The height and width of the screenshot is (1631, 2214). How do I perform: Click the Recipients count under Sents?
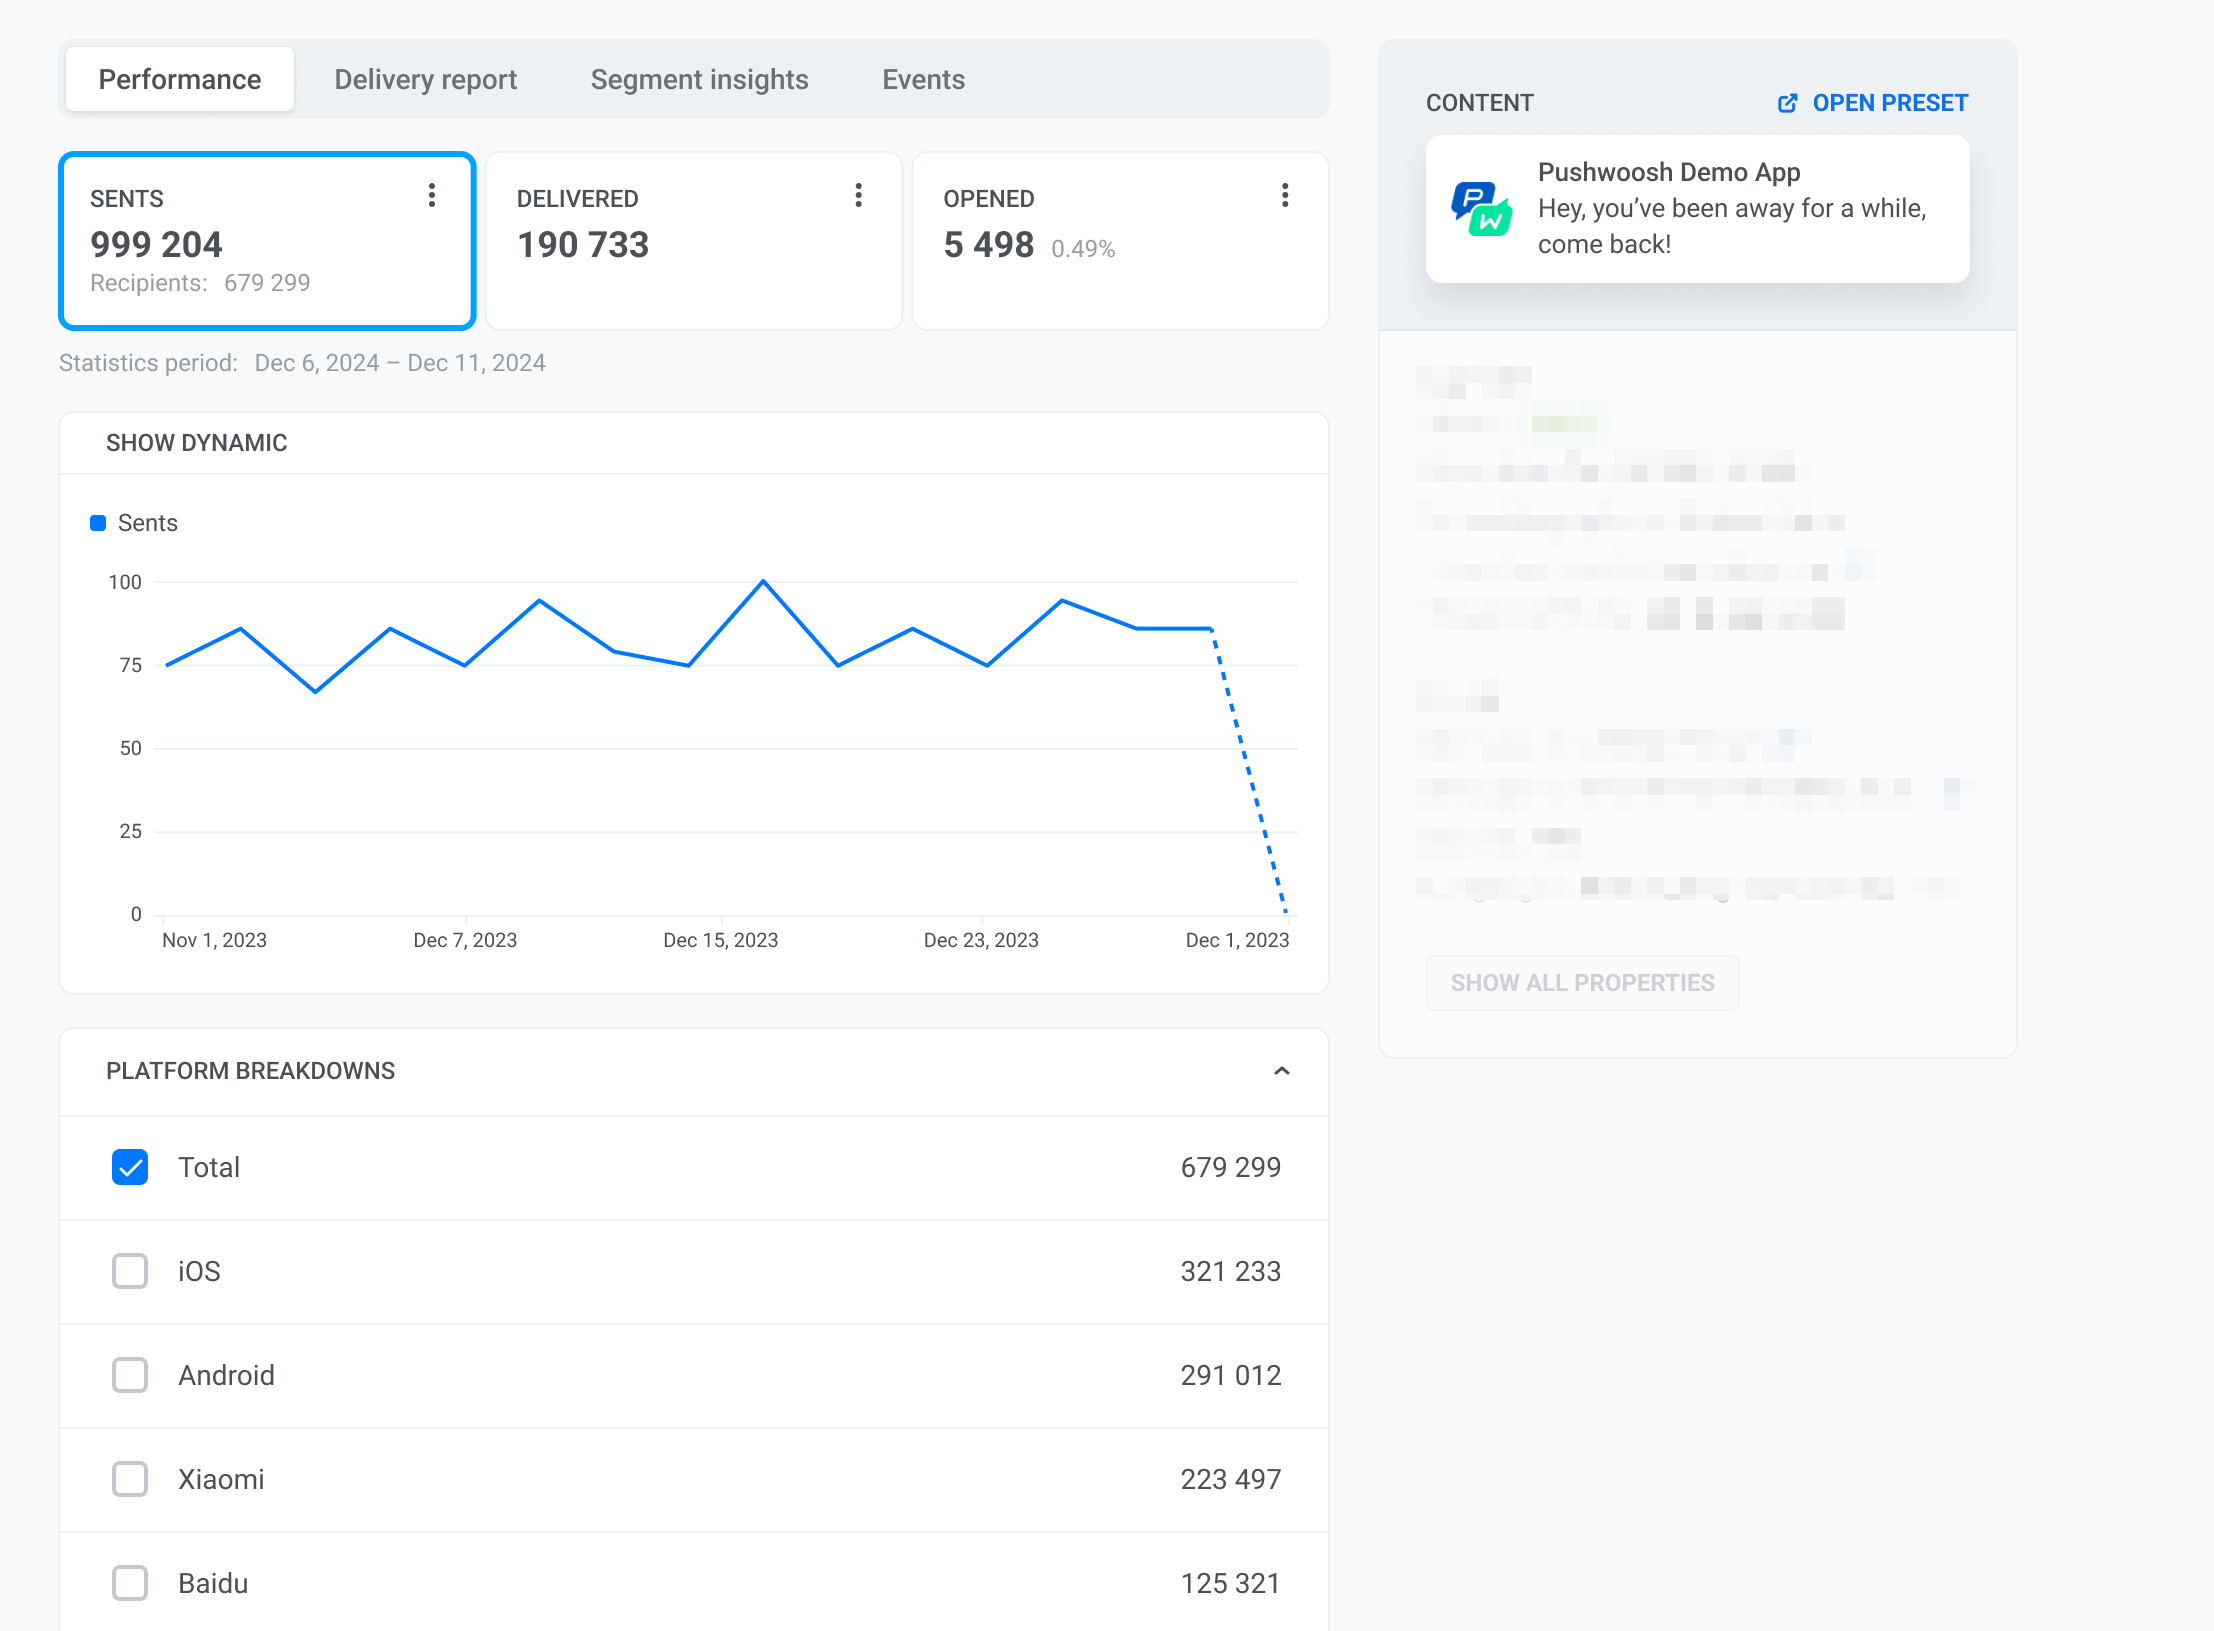pos(267,283)
